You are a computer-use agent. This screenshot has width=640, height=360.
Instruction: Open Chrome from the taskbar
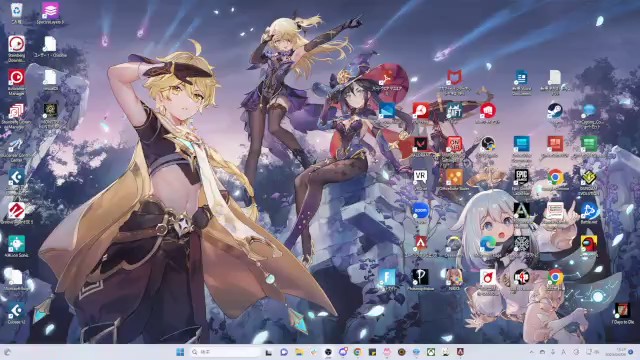(x=358, y=352)
